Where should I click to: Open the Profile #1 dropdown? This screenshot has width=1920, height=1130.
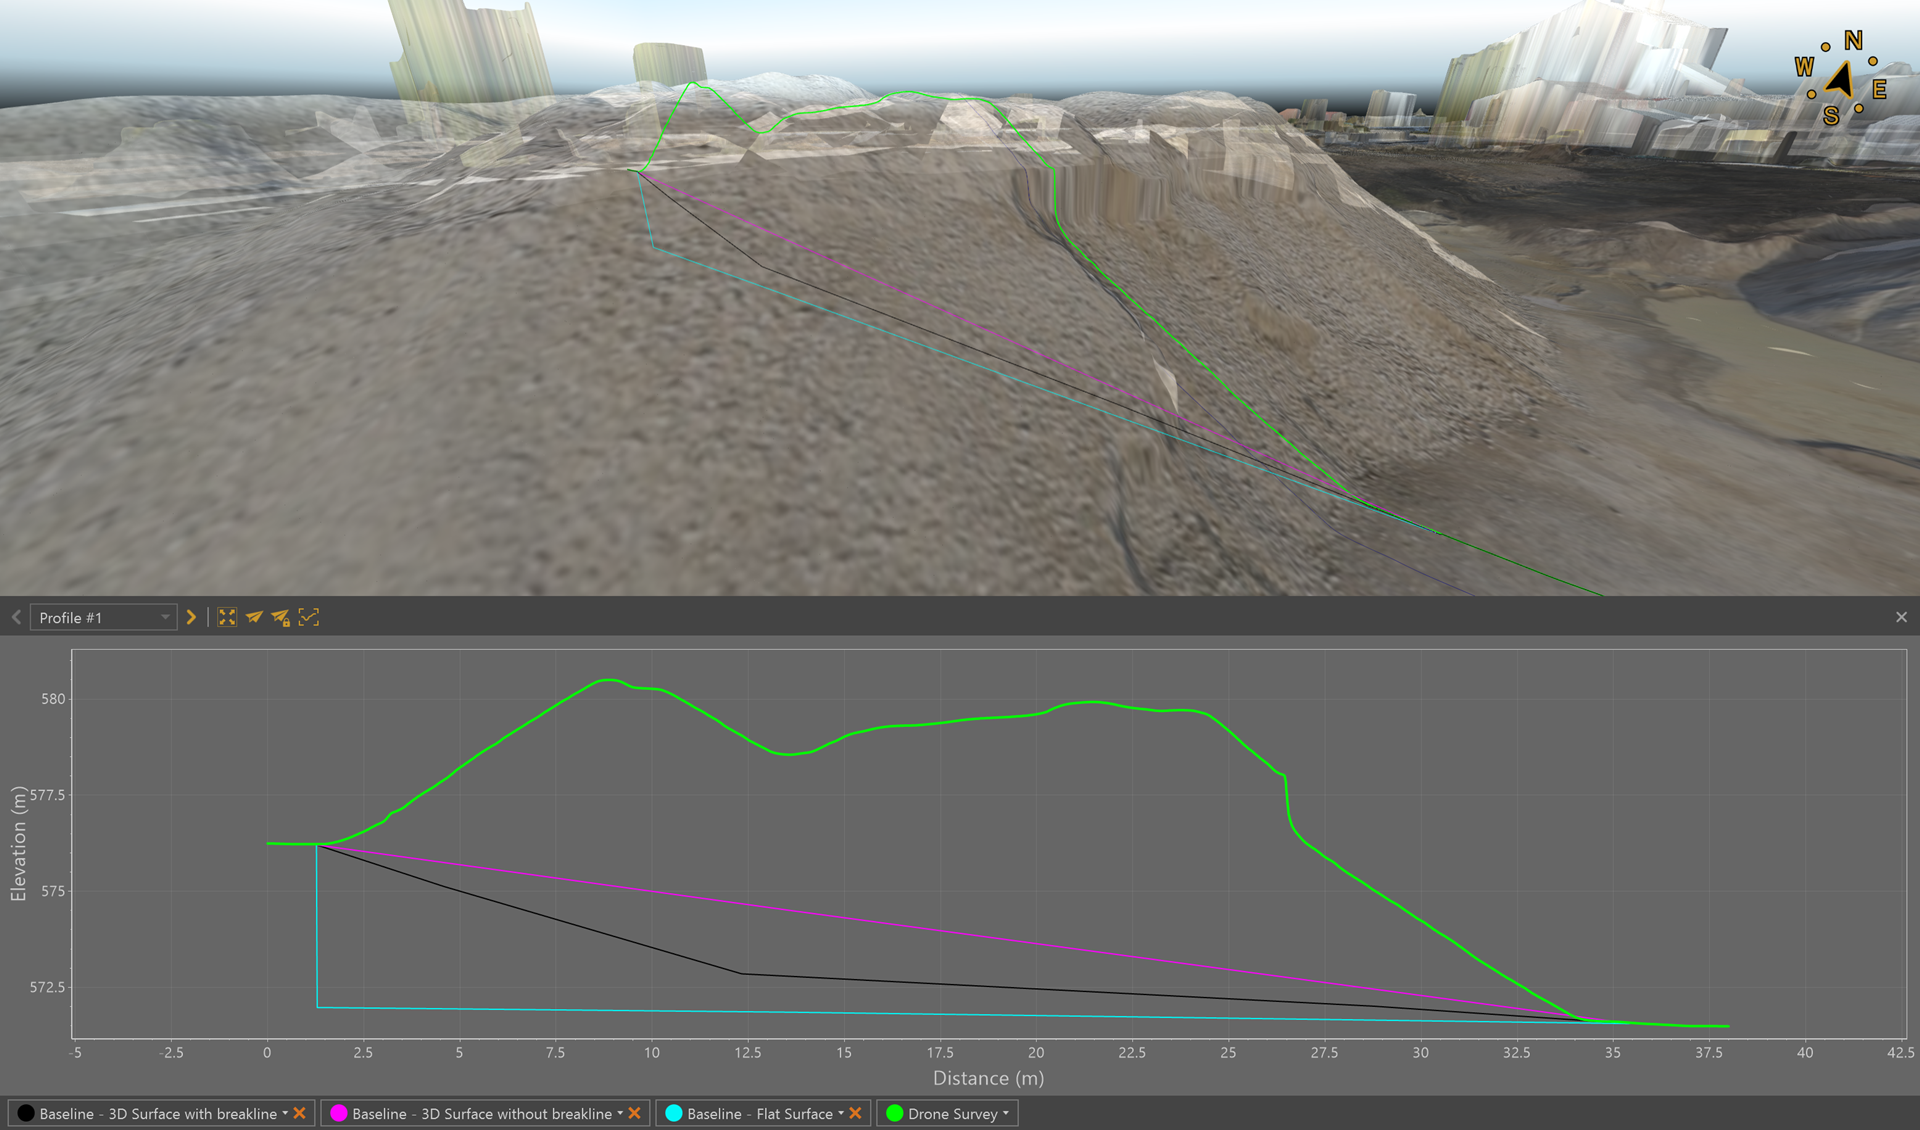click(x=103, y=618)
